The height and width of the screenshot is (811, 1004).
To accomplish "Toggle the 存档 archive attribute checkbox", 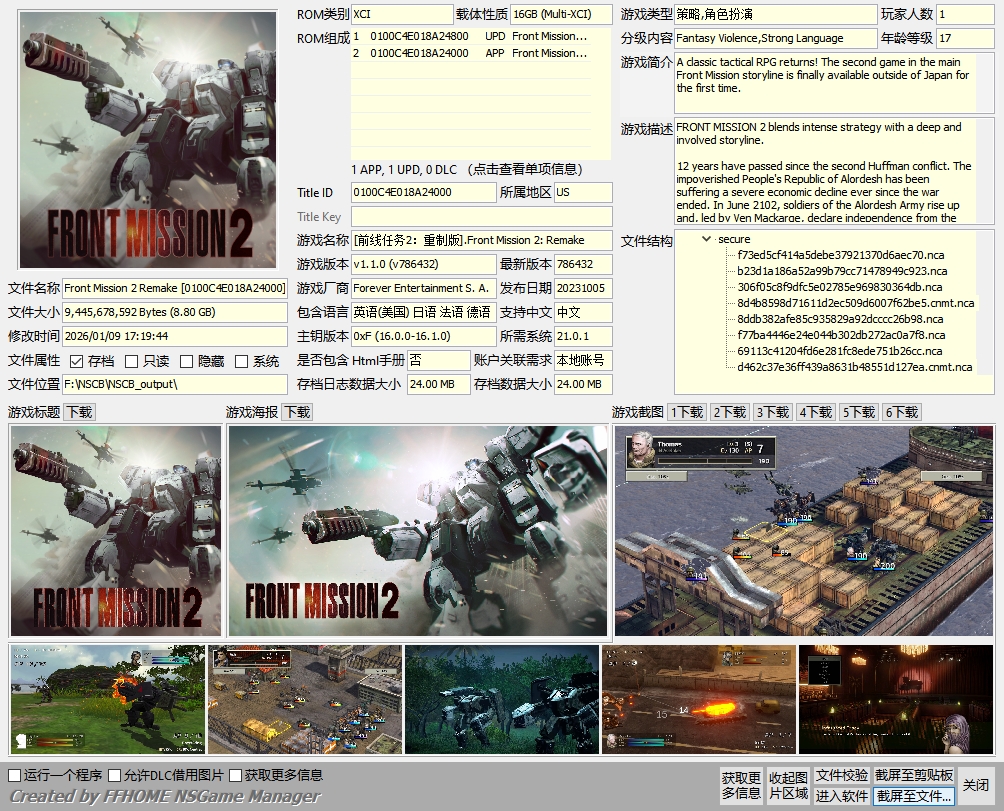I will pos(77,362).
